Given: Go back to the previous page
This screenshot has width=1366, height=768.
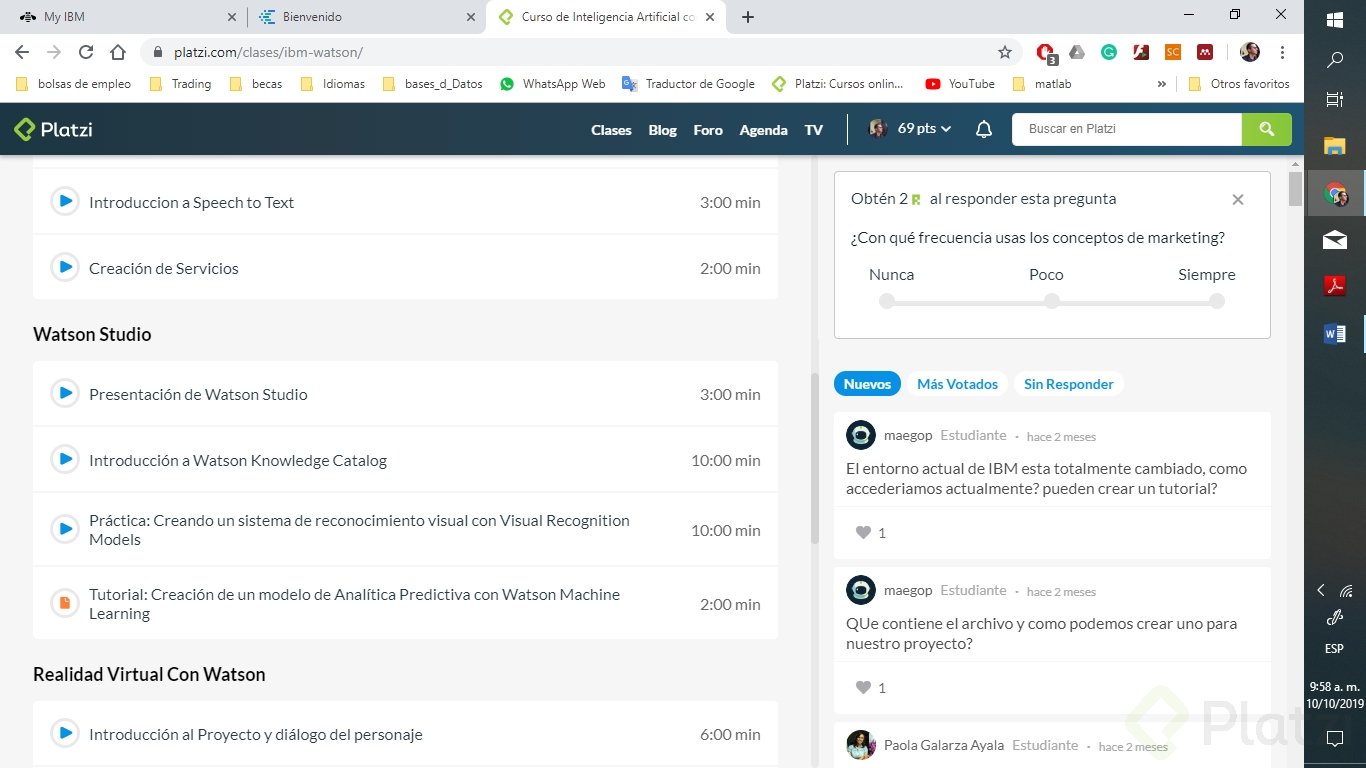Looking at the screenshot, I should pos(22,52).
